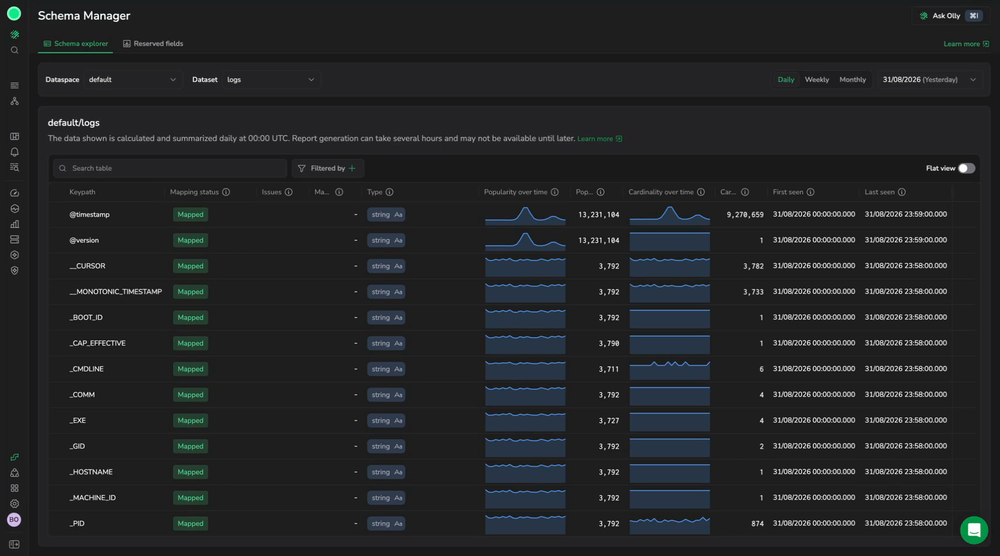This screenshot has height=556, width=1000.
Task: Open the top-right Learn more link
Action: click(x=966, y=44)
